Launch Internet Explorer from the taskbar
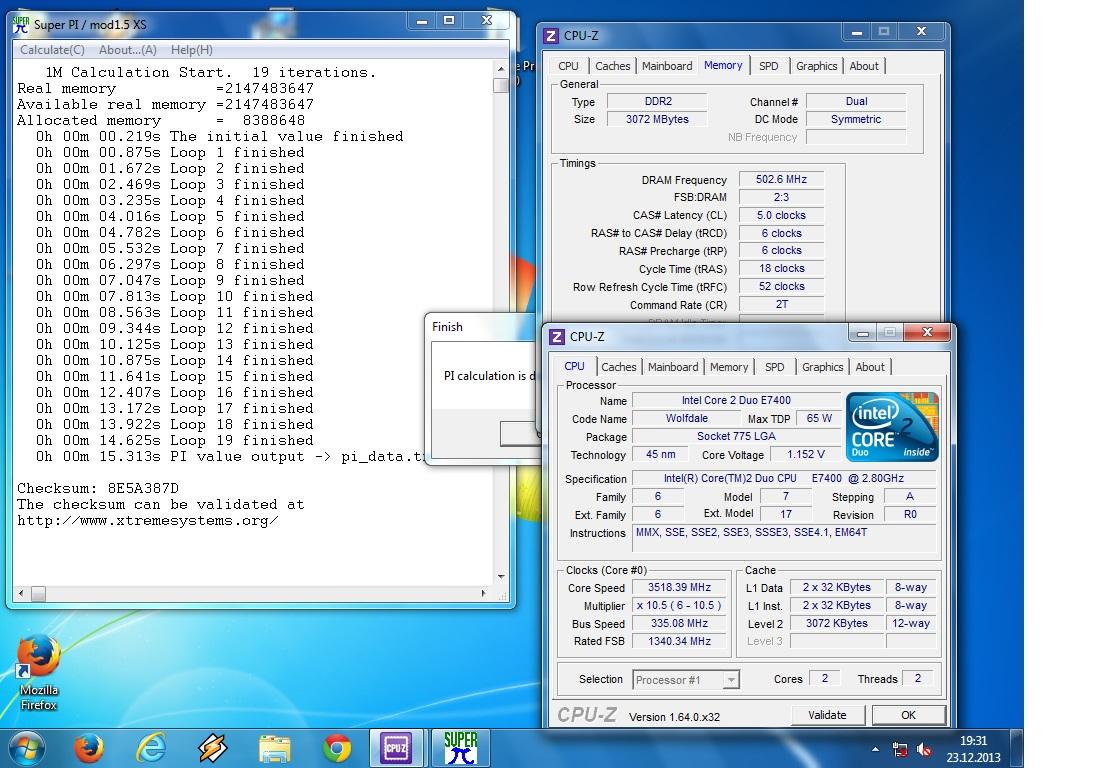Screen dimensions: 1093x768 tap(151, 749)
